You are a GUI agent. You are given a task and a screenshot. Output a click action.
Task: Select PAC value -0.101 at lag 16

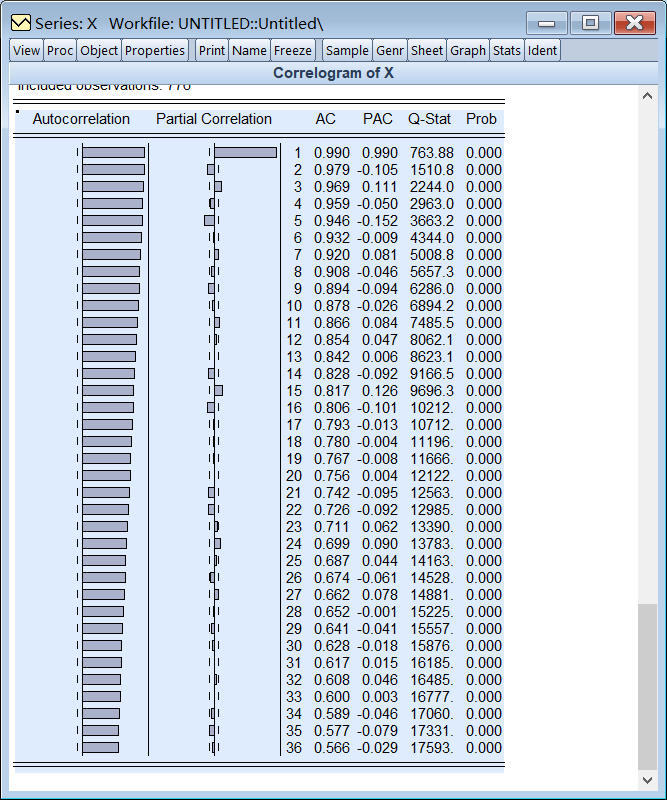[x=377, y=408]
